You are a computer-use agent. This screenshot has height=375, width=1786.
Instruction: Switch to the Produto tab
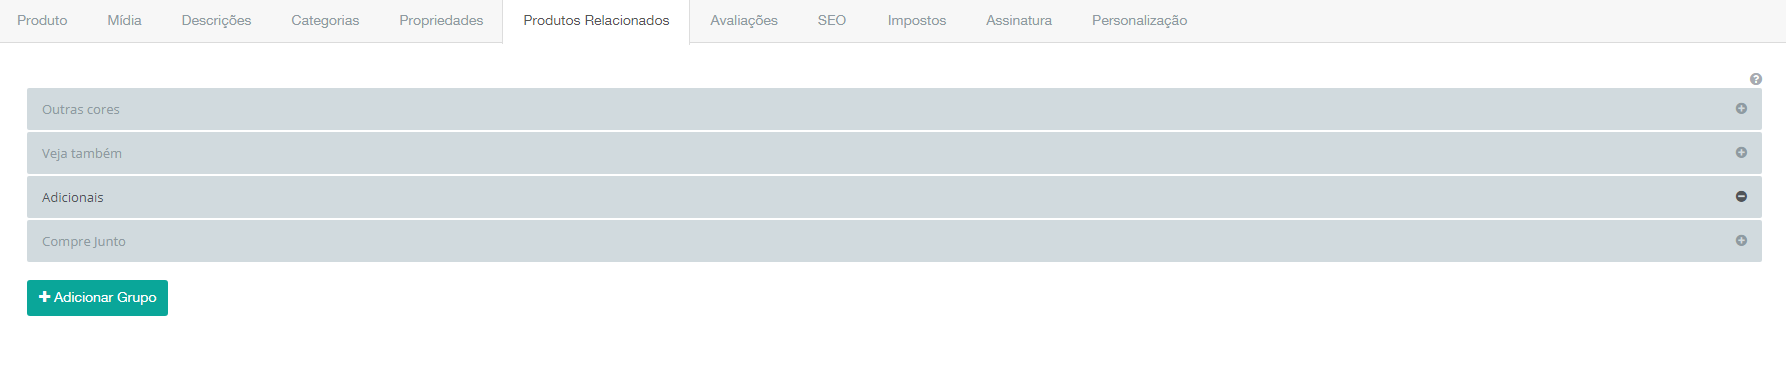[42, 21]
